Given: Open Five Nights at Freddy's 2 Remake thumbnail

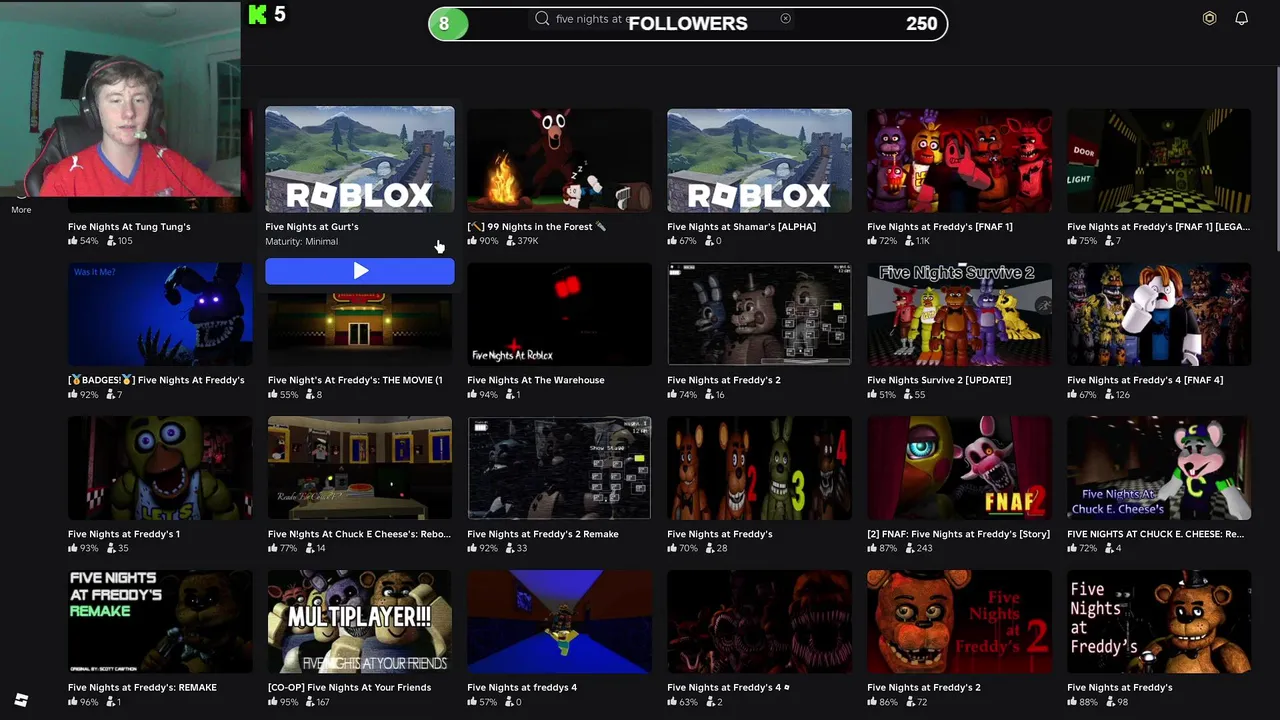Looking at the screenshot, I should [559, 468].
